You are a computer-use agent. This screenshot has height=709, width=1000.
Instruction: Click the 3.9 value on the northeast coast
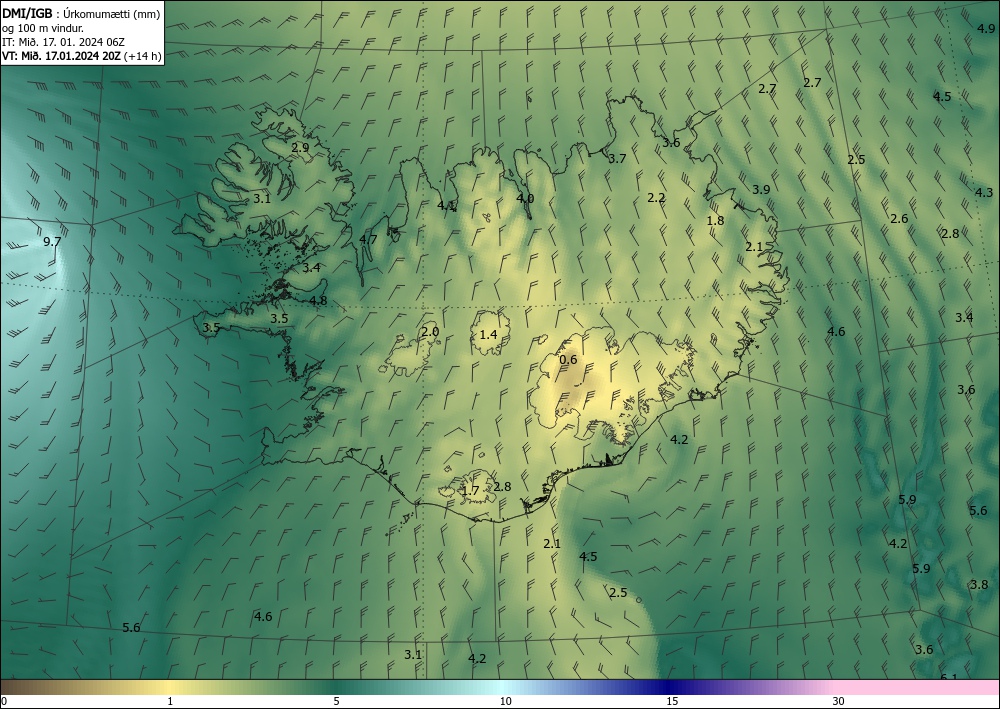click(x=761, y=189)
